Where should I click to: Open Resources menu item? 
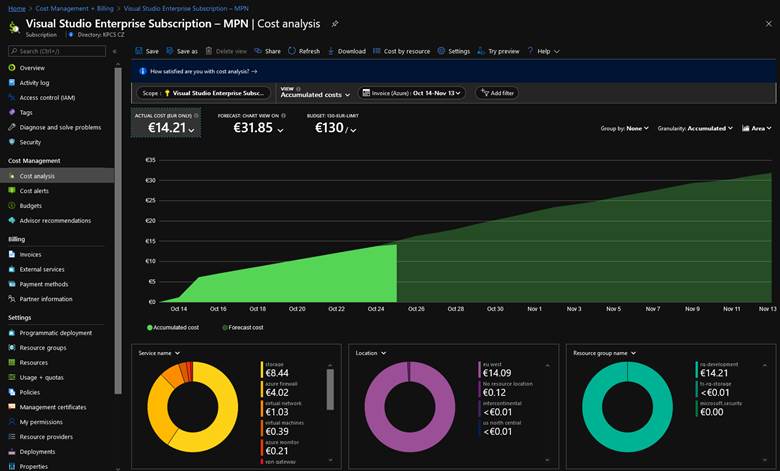click(33, 363)
